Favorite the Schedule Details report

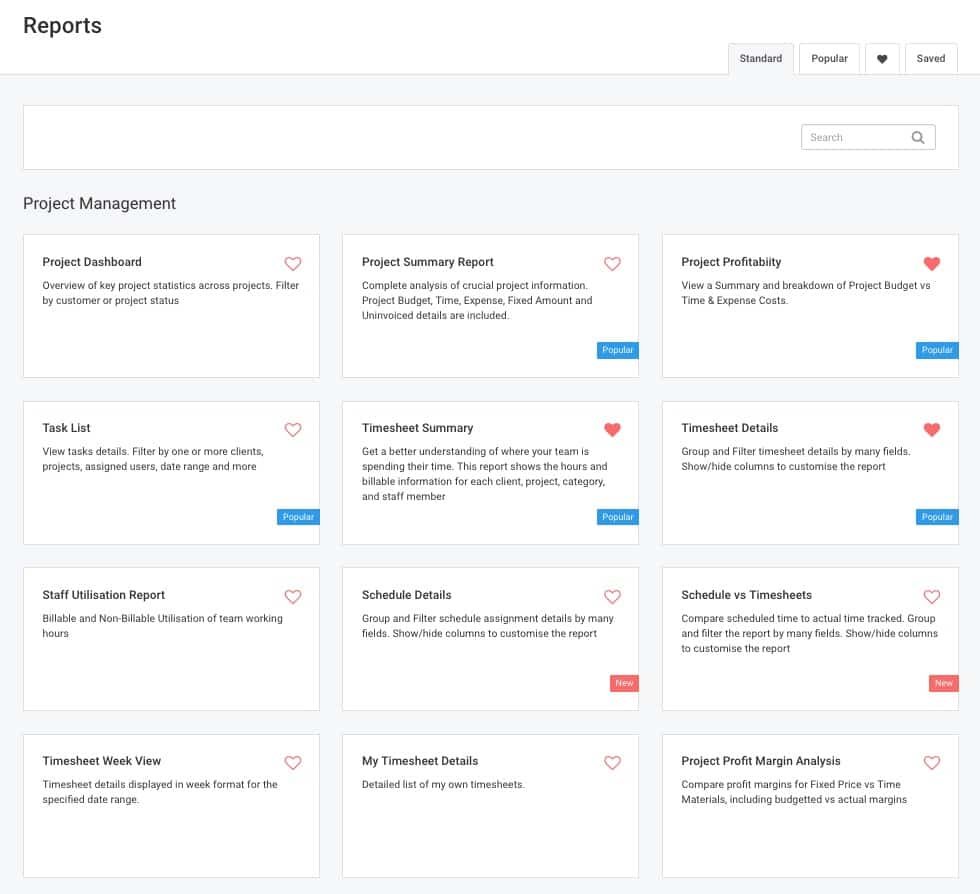[612, 597]
